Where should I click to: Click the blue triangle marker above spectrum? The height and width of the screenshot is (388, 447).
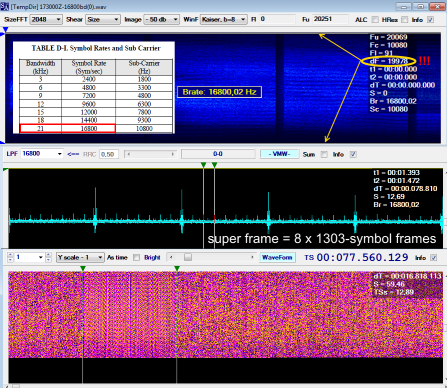tap(5, 30)
